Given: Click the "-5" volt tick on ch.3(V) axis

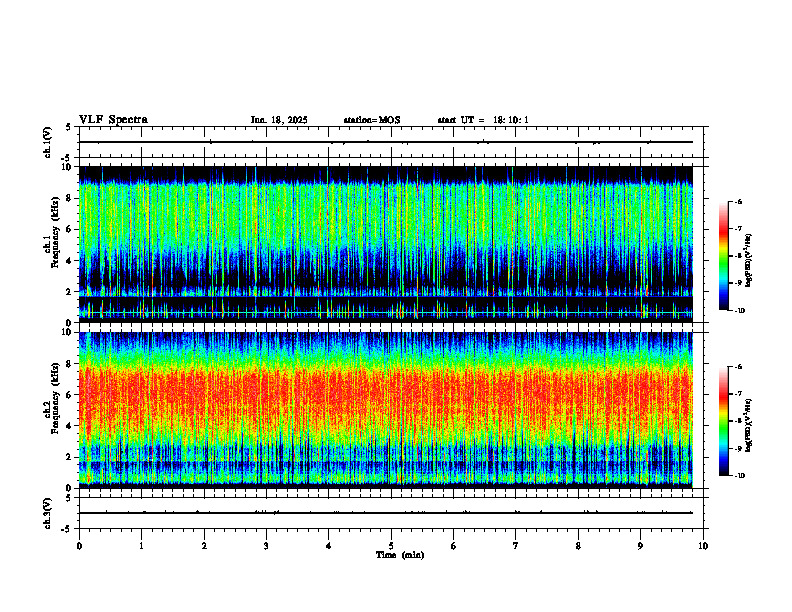Looking at the screenshot, I should (x=66, y=529).
